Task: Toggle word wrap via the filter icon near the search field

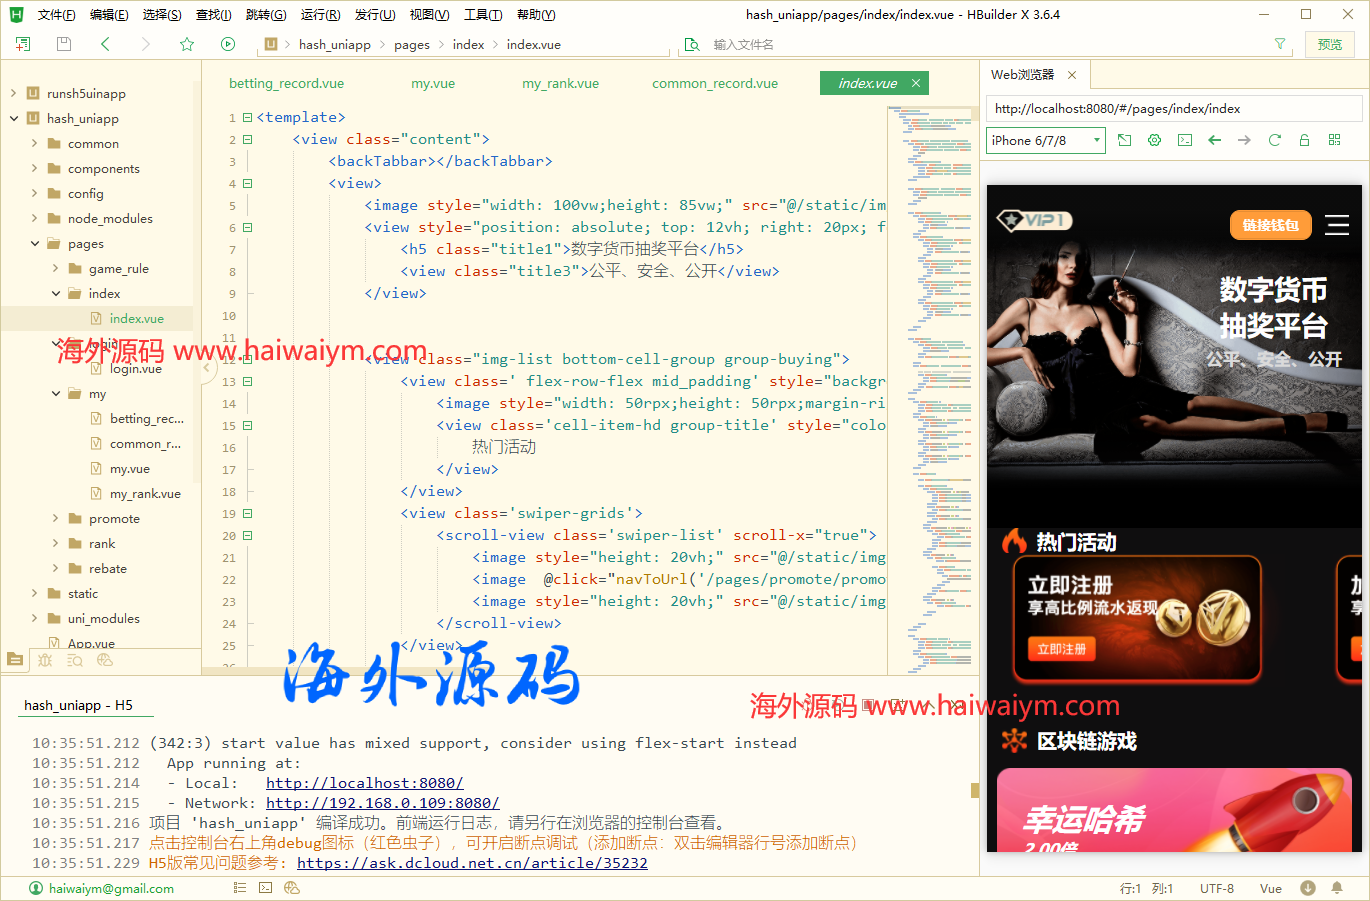Action: 1280,44
